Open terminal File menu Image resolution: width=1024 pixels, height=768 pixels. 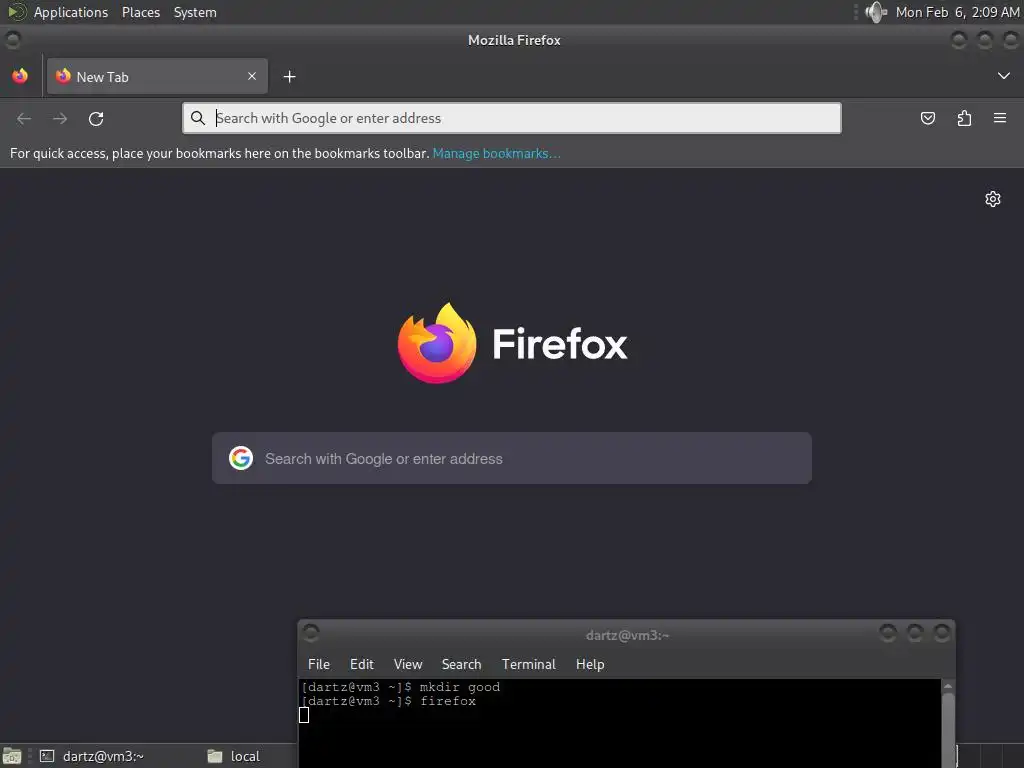pos(319,664)
